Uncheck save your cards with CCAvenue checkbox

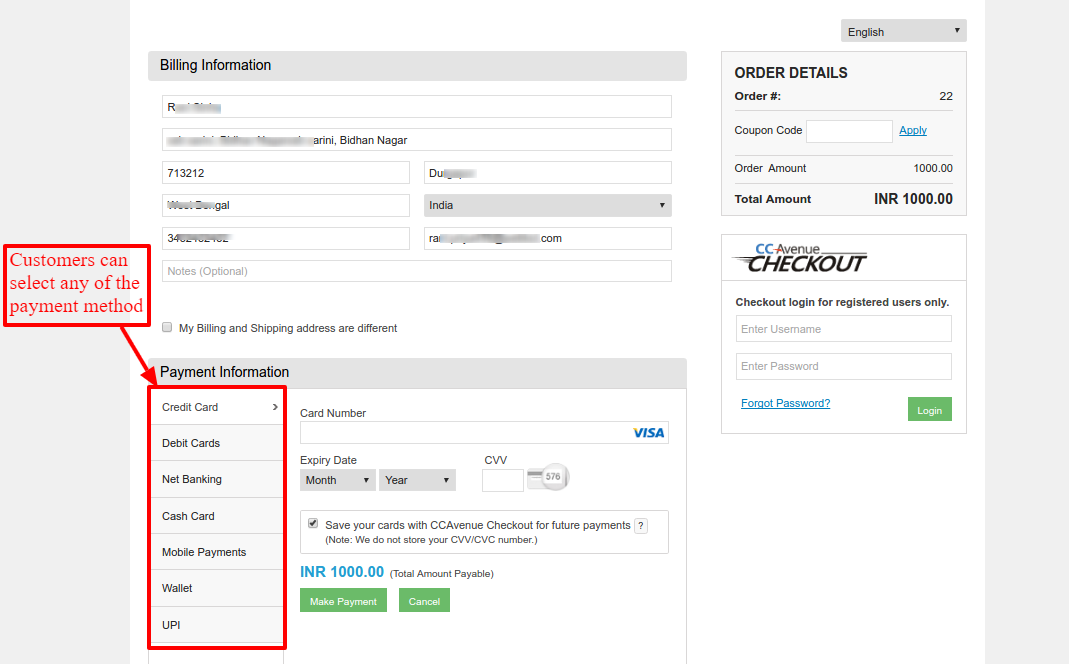pos(313,523)
